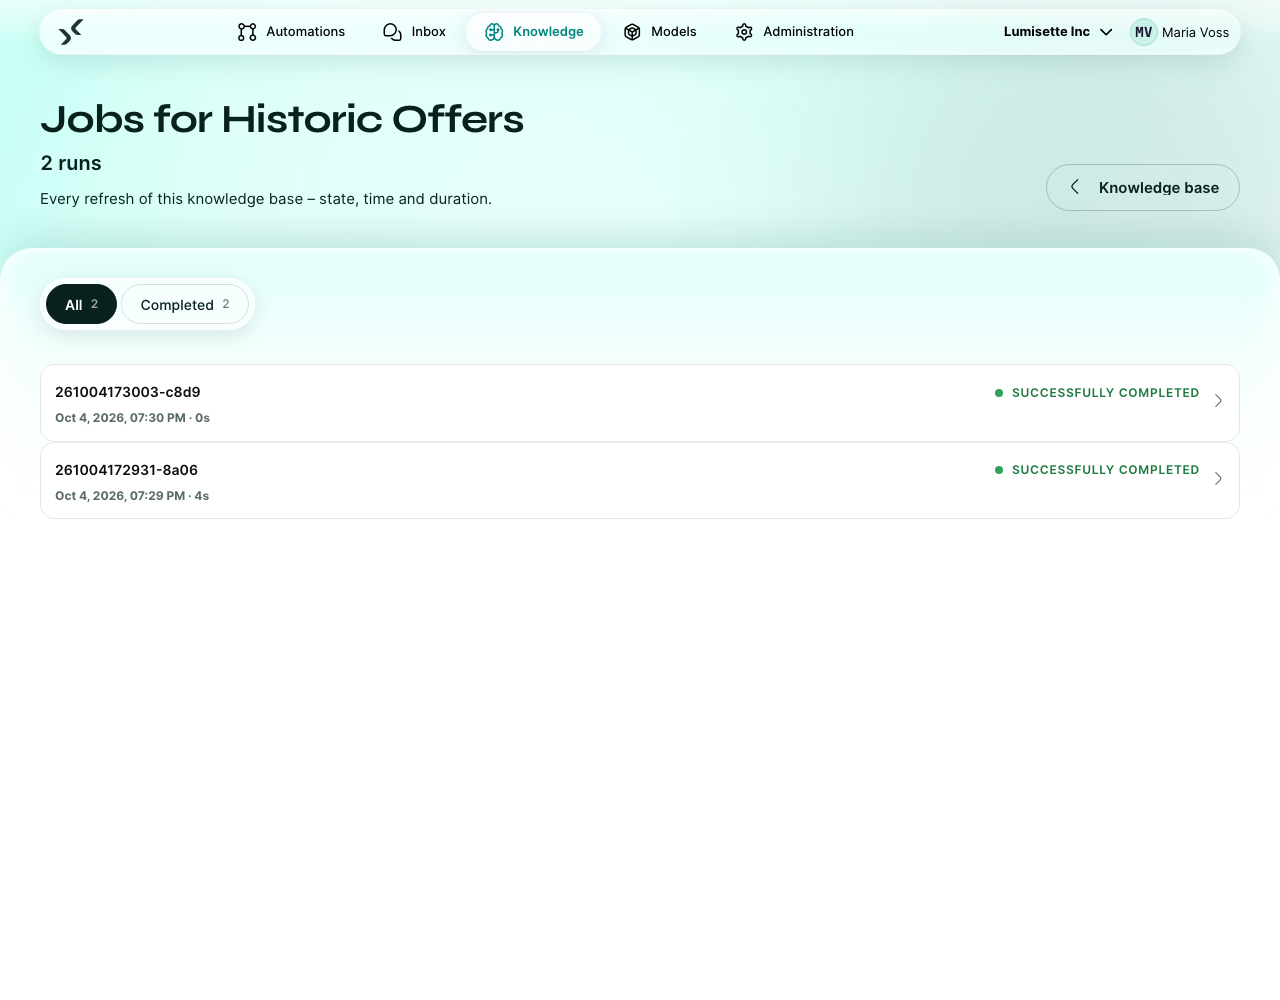Click the Automations workflow icon

tap(247, 32)
